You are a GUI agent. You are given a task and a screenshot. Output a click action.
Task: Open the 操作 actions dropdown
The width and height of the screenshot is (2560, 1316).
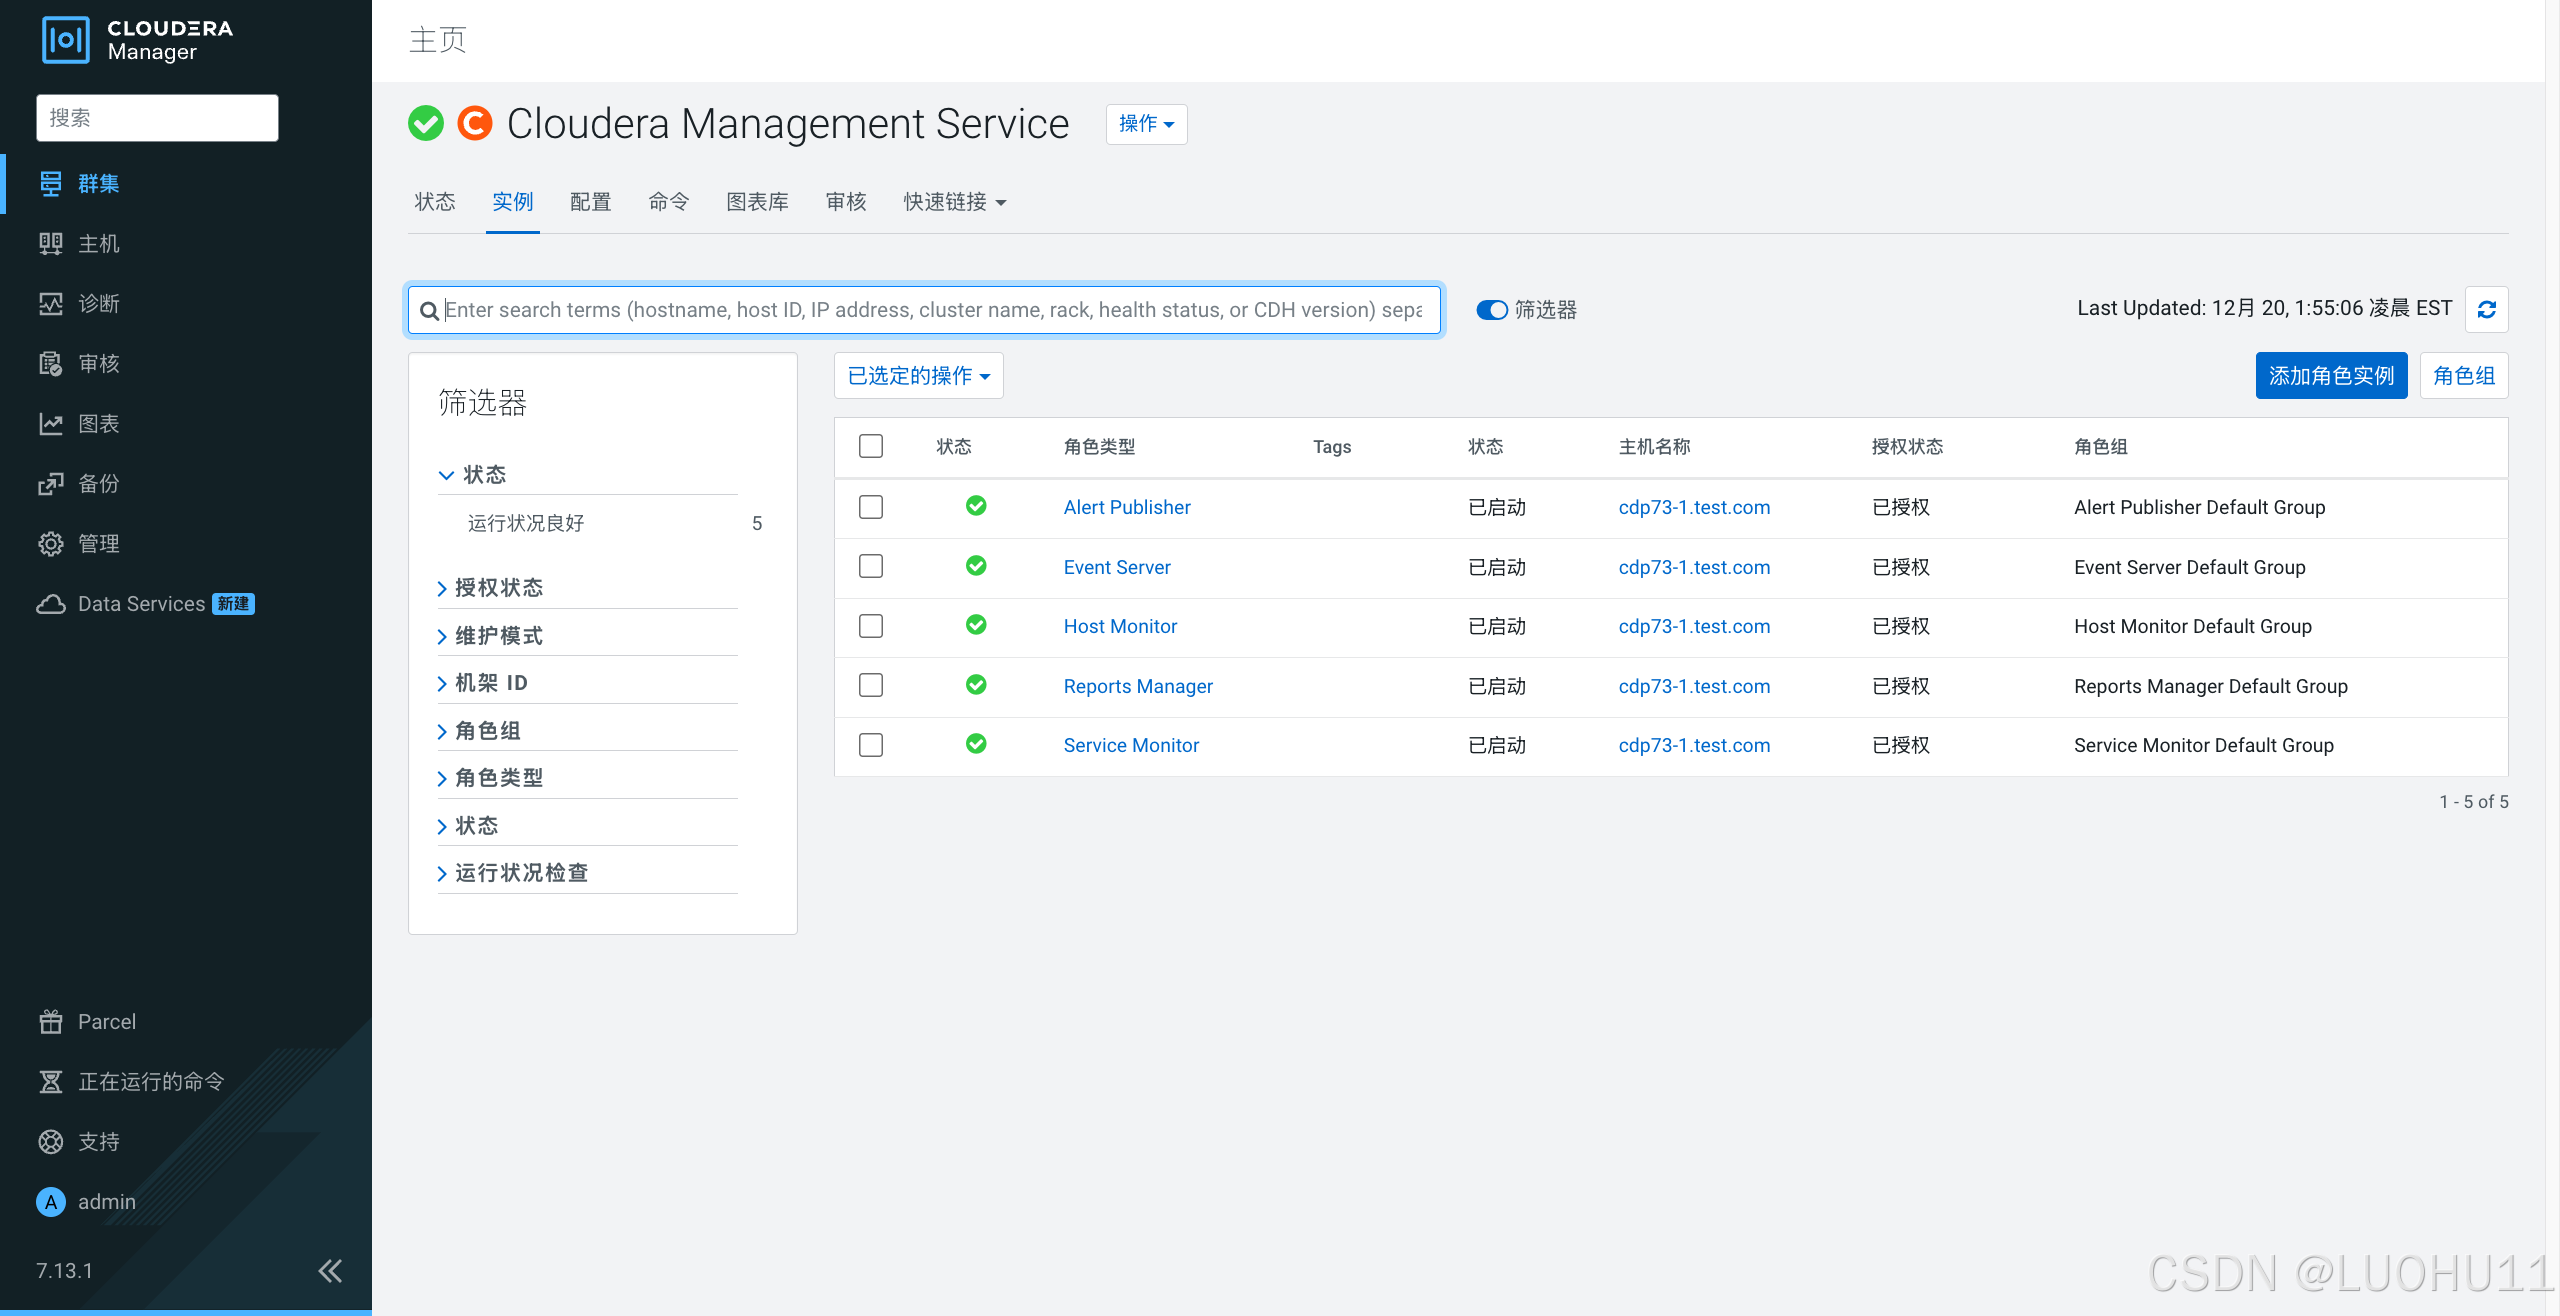point(1146,124)
